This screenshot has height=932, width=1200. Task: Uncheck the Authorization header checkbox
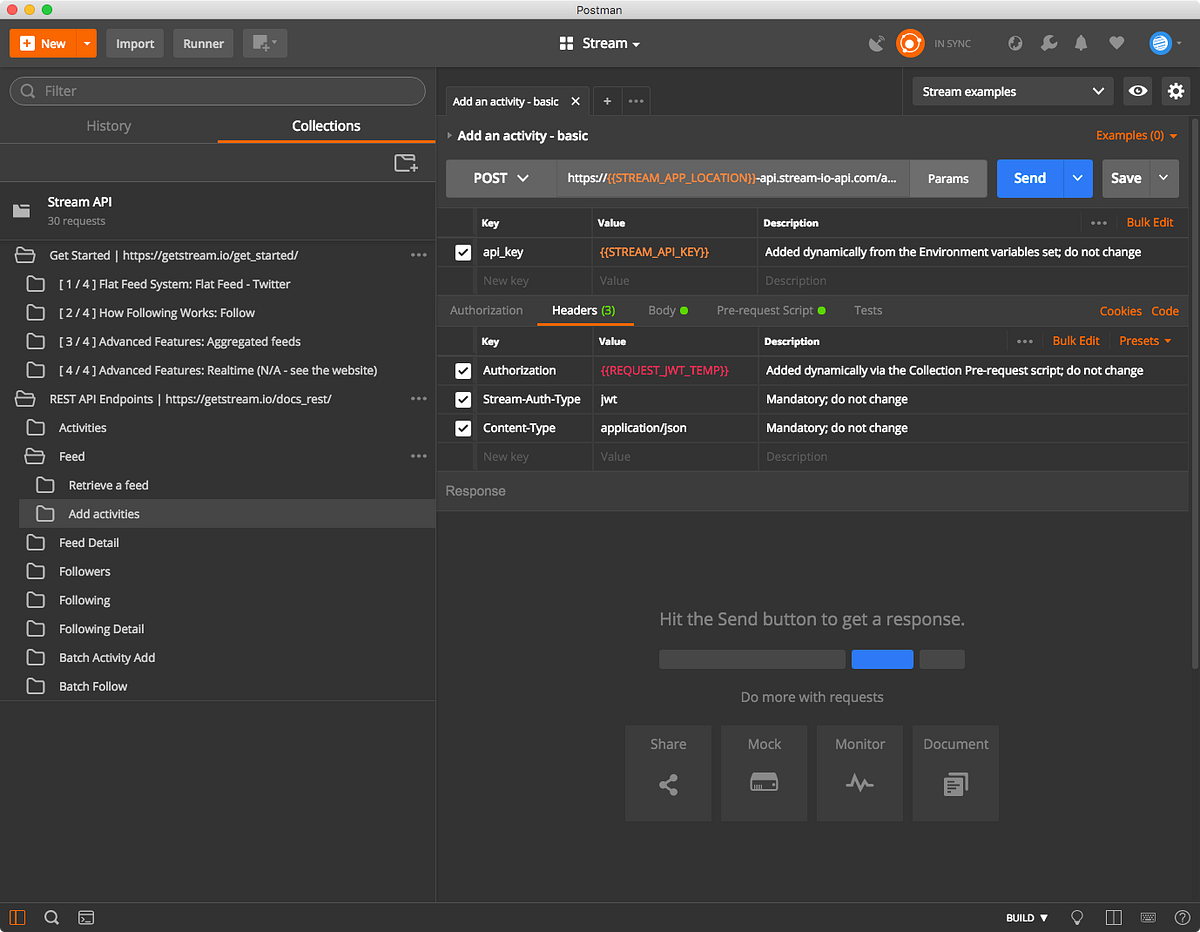pyautogui.click(x=463, y=370)
